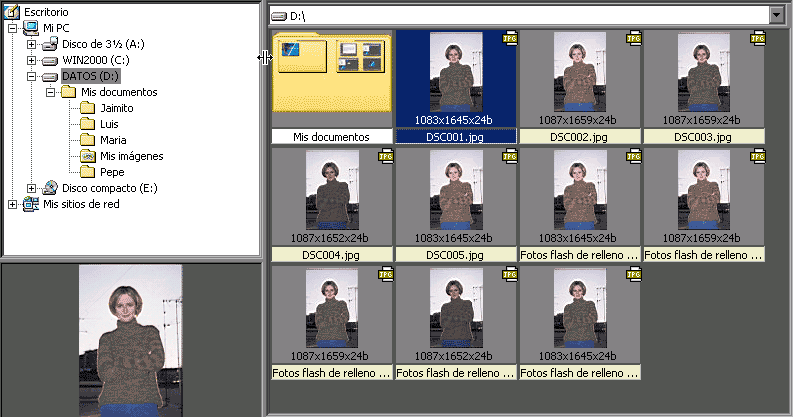Click the JPG badge on DSC001.jpg

(x=510, y=38)
